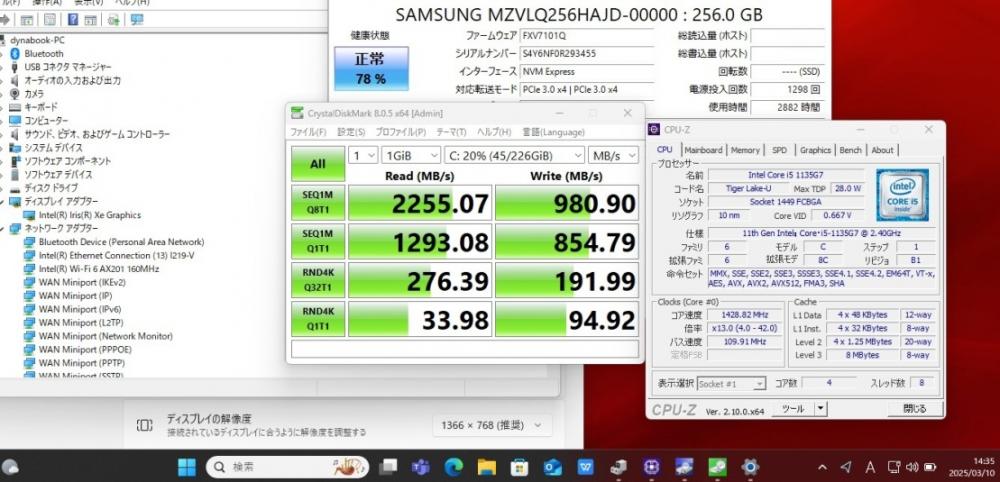Viewport: 1000px width, 482px height.
Task: Switch to Mainboard tab in CPU-Z
Action: click(x=703, y=150)
